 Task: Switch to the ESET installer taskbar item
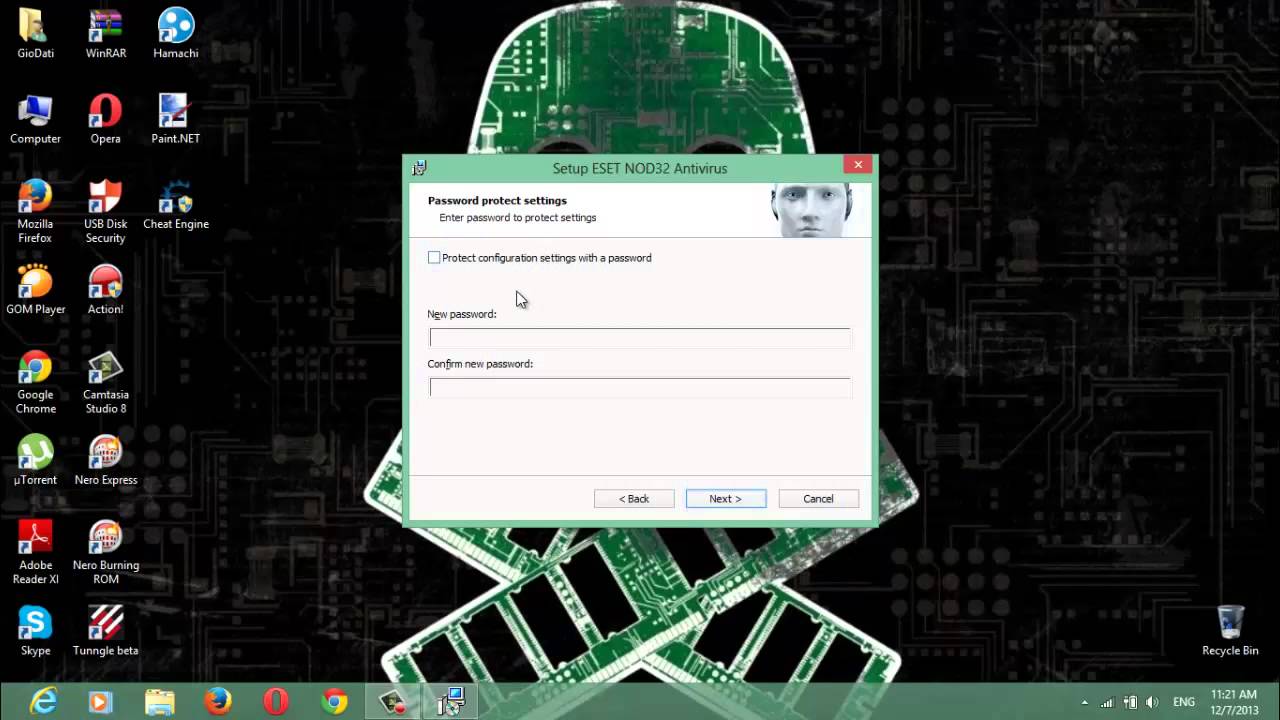coord(451,702)
